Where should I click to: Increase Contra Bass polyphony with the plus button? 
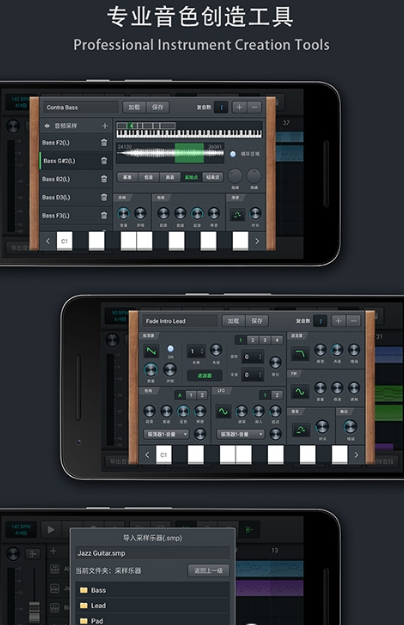coord(239,107)
